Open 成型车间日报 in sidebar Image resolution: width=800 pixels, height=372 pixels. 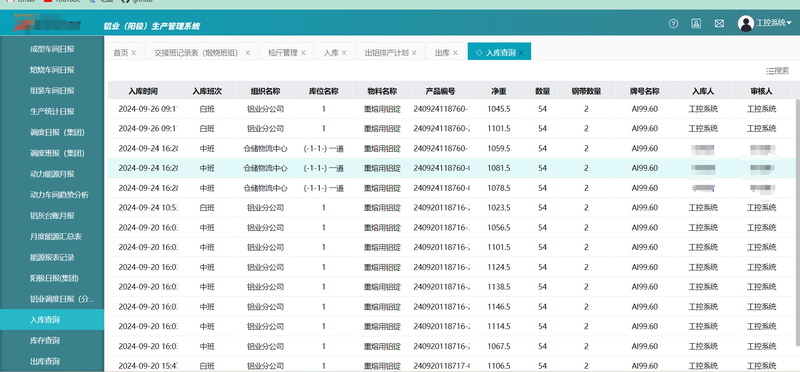click(x=52, y=49)
